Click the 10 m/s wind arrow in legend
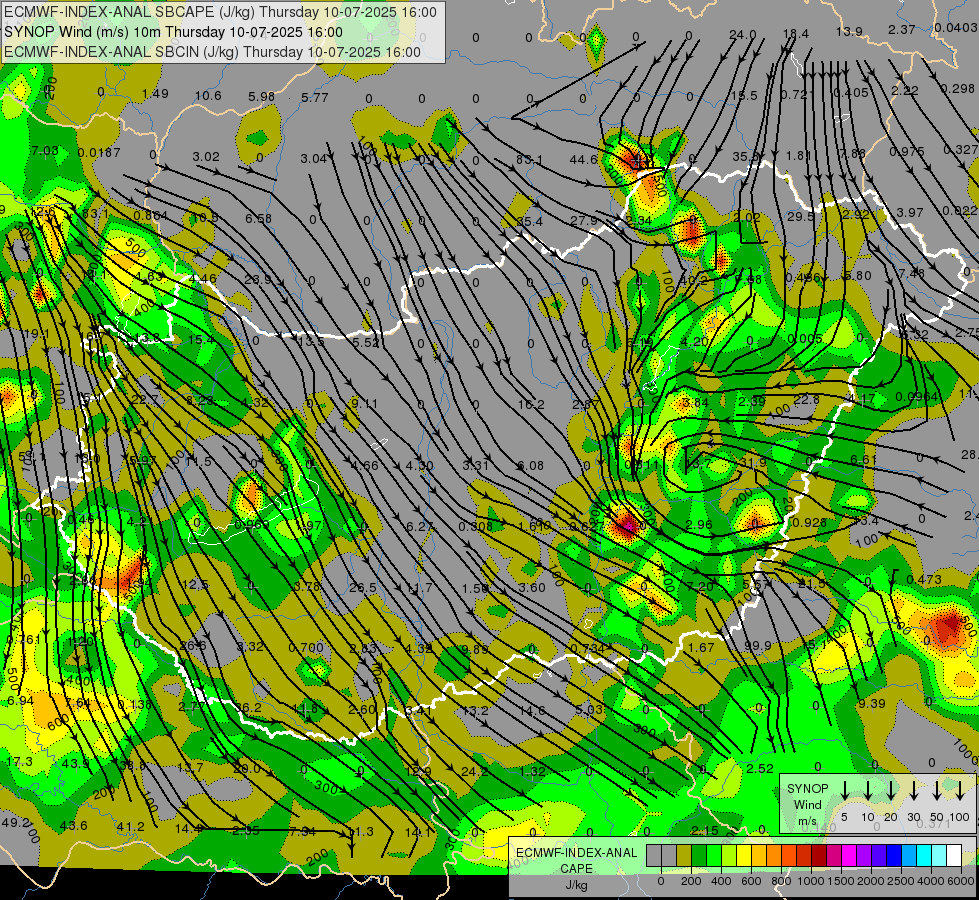This screenshot has width=979, height=900. pyautogui.click(x=867, y=791)
